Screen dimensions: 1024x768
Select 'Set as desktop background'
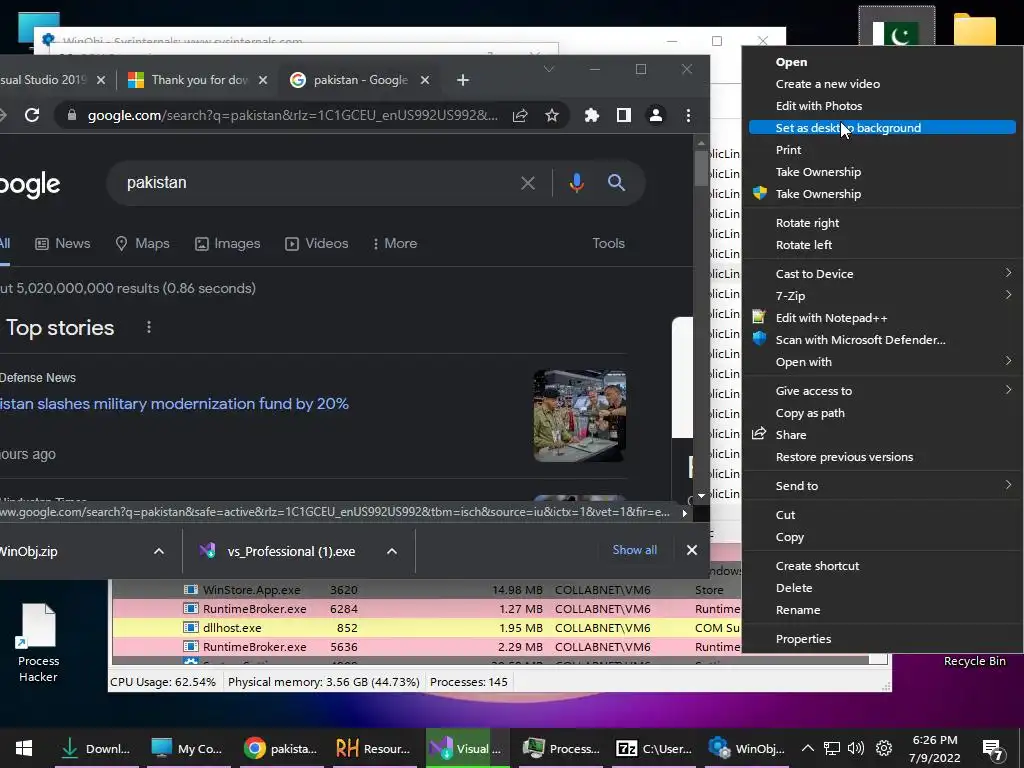tap(882, 128)
